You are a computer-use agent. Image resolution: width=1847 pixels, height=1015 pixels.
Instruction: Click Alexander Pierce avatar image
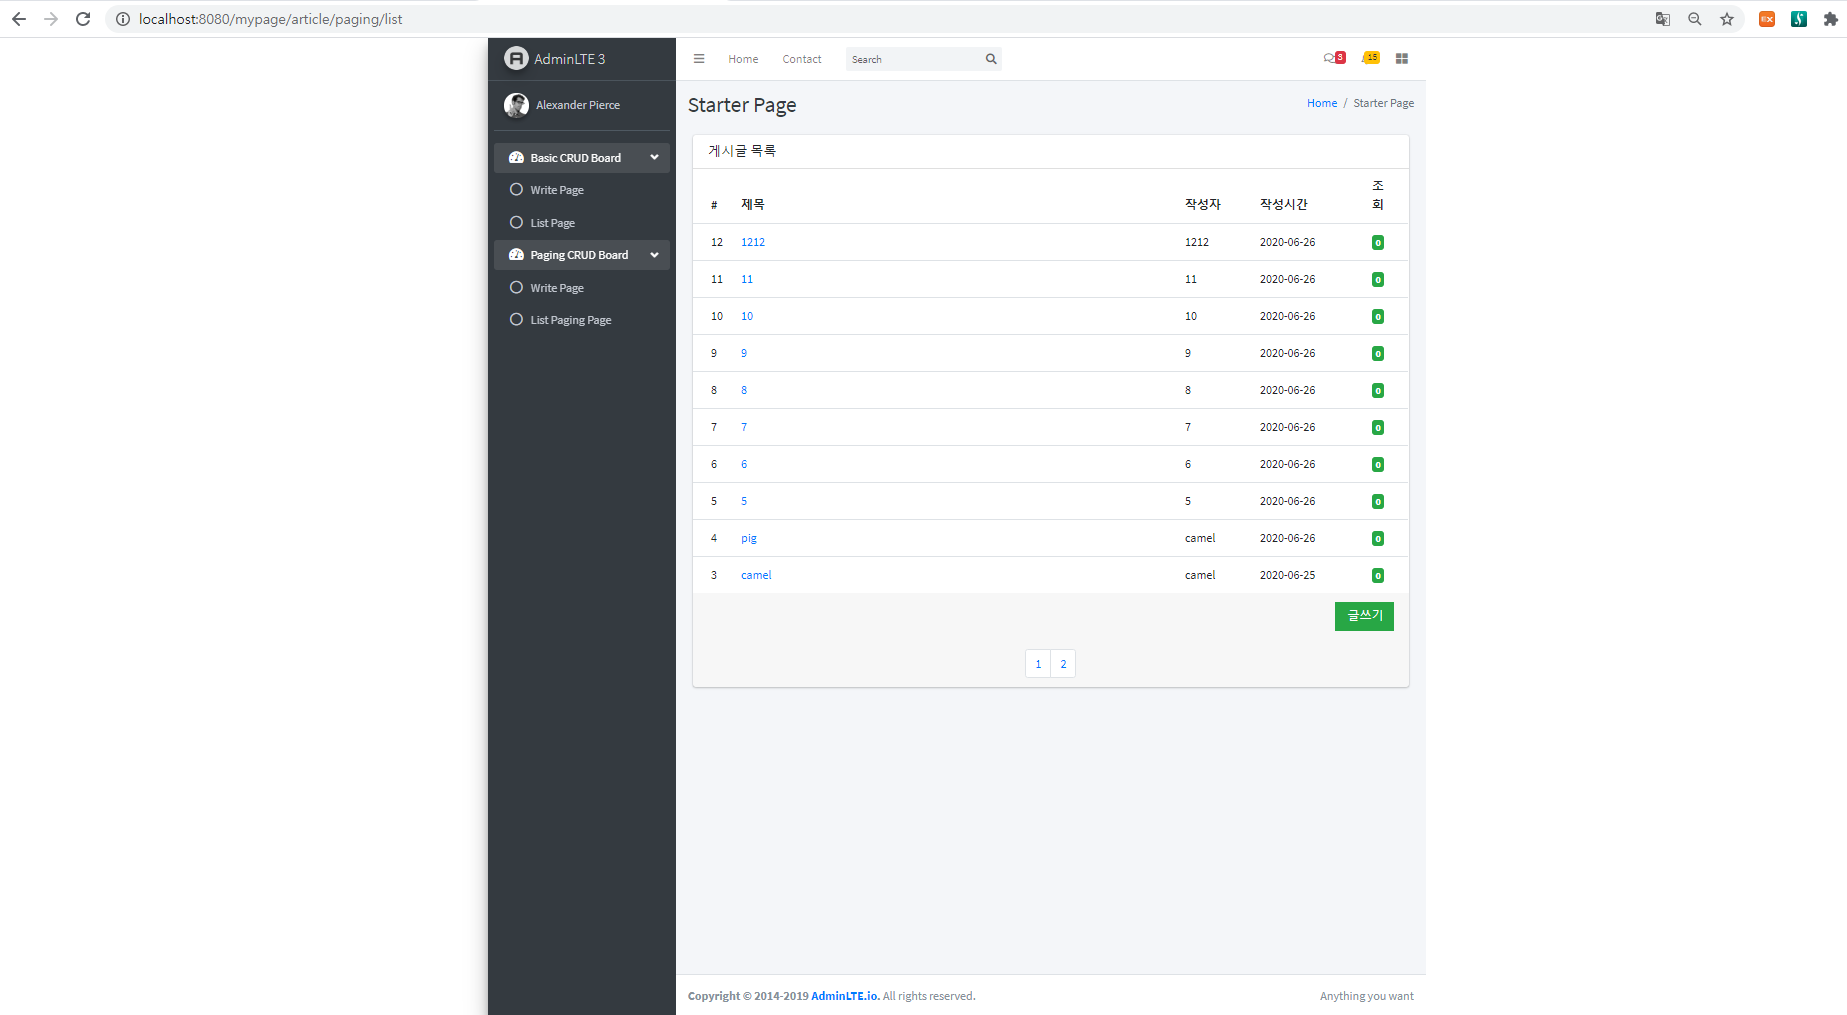click(516, 105)
